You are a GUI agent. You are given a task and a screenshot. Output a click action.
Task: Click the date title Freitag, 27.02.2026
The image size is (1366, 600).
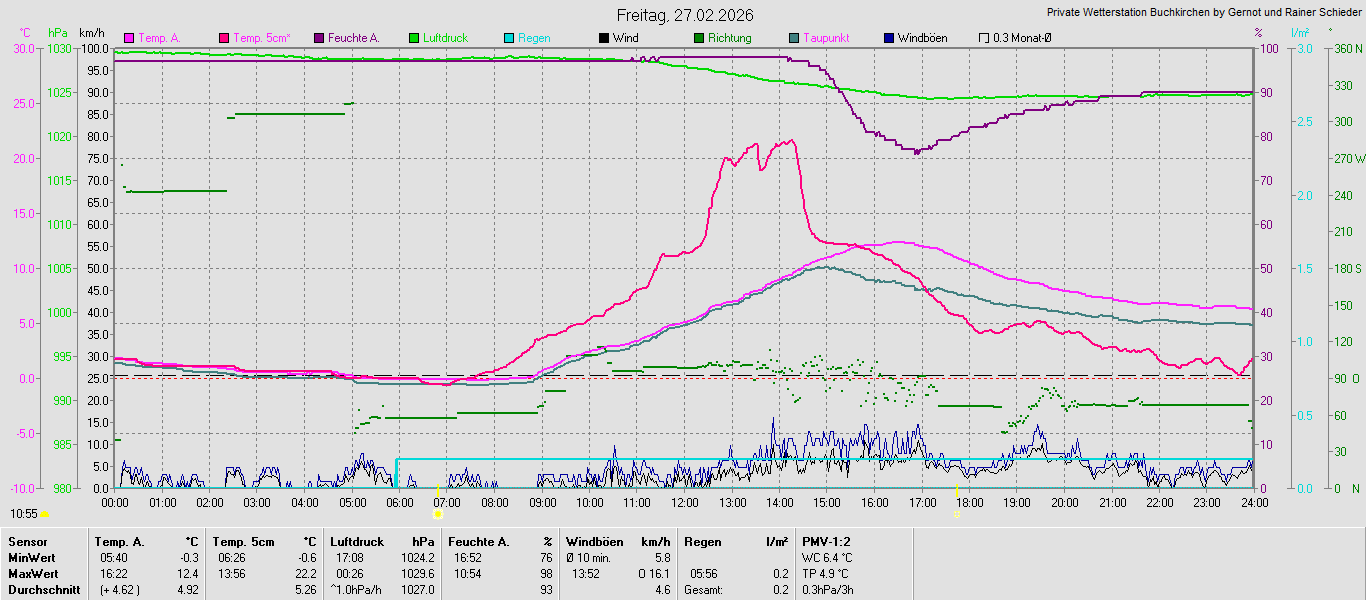coord(684,15)
